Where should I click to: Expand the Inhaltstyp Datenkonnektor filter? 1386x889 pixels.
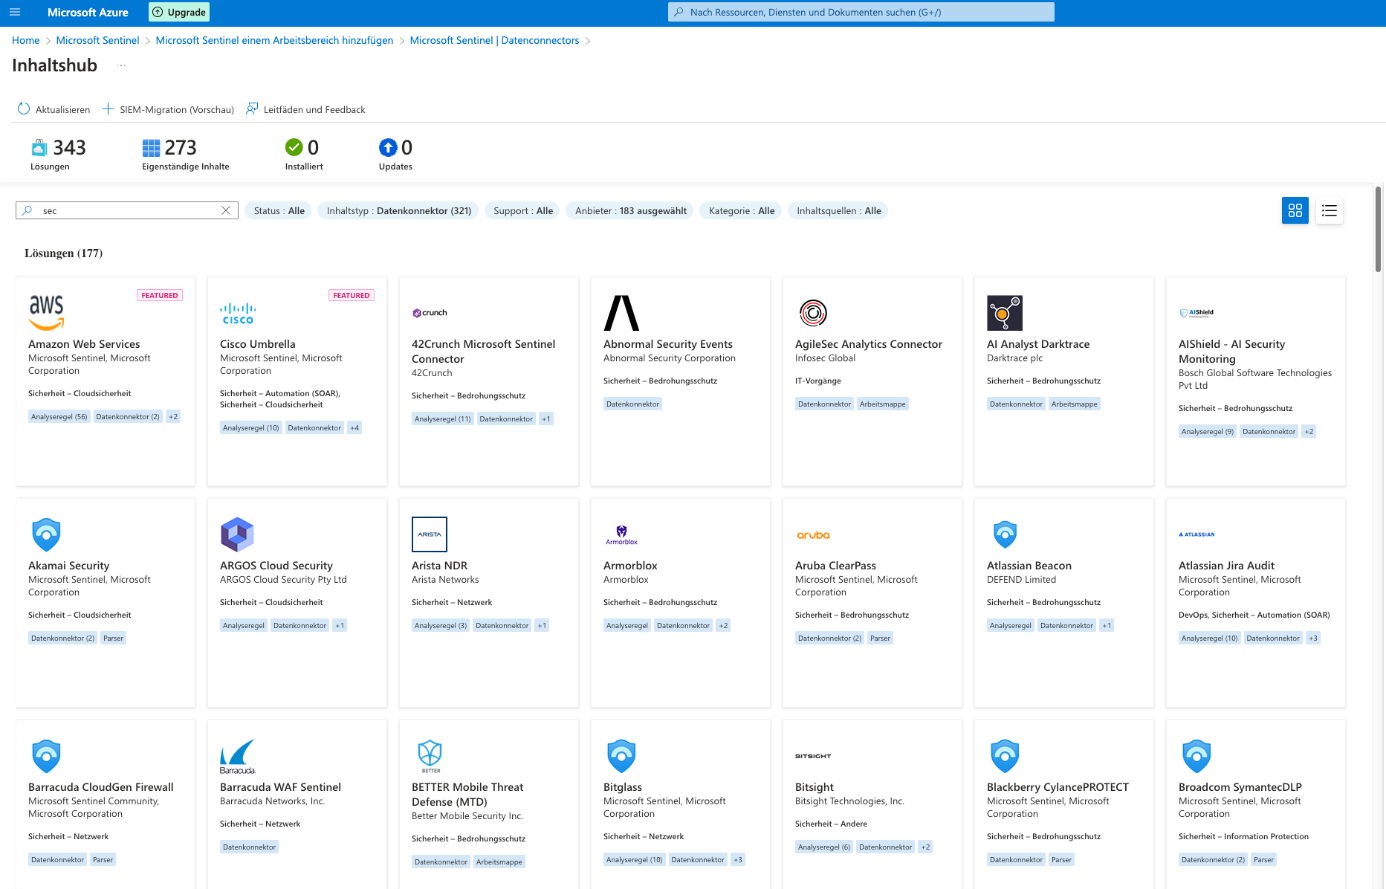(398, 211)
